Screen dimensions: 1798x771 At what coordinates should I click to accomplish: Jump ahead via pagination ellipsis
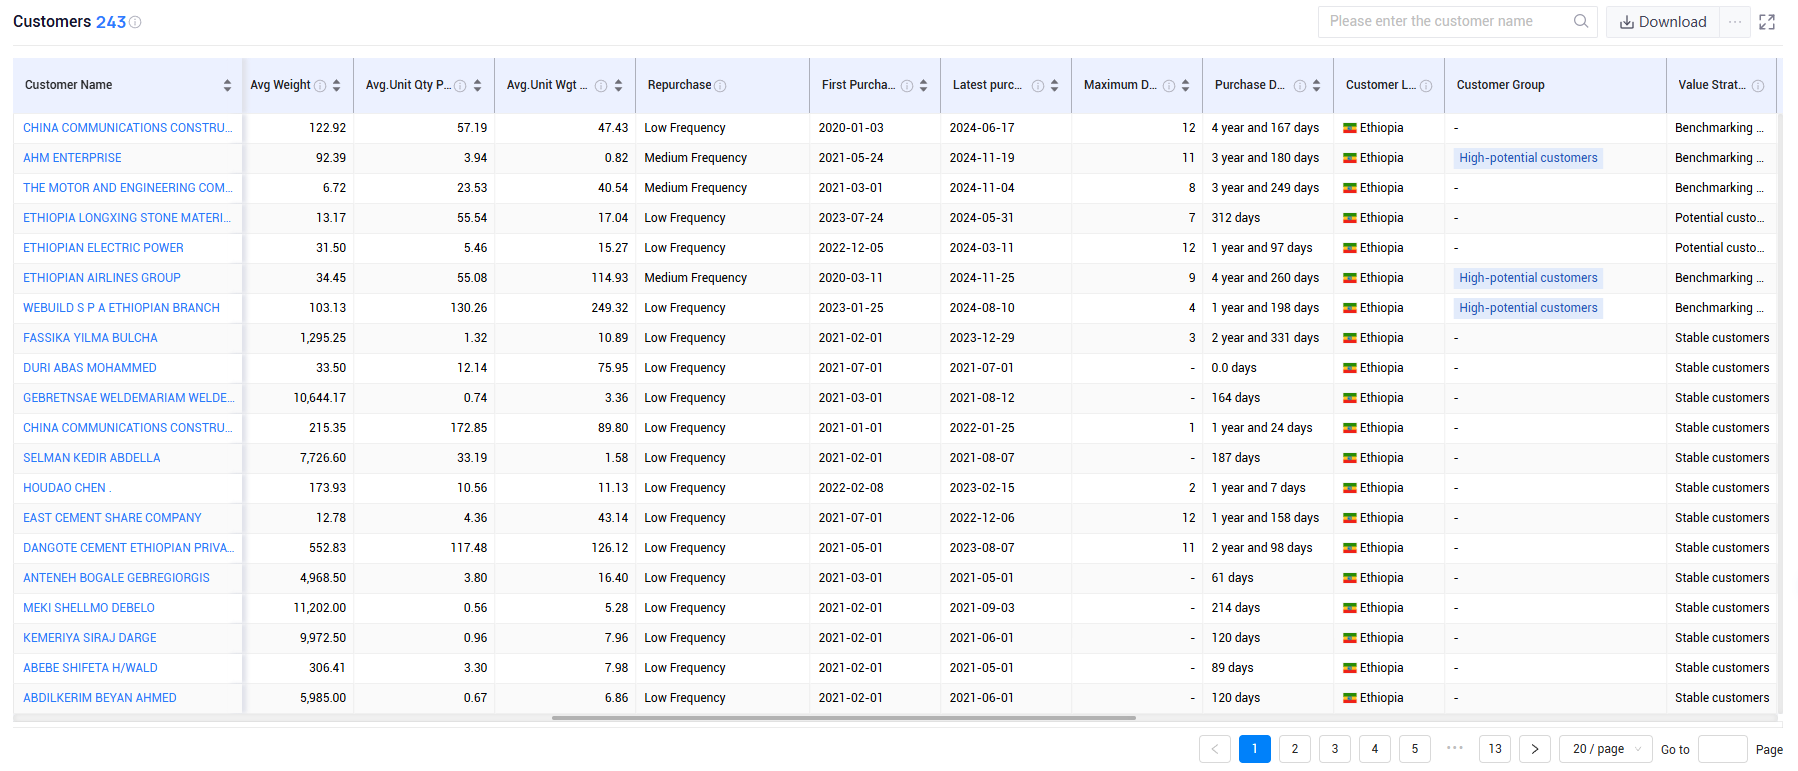[x=1455, y=748]
